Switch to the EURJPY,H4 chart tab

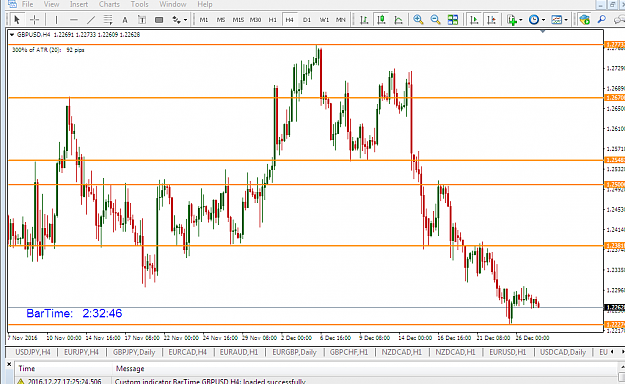[81, 352]
